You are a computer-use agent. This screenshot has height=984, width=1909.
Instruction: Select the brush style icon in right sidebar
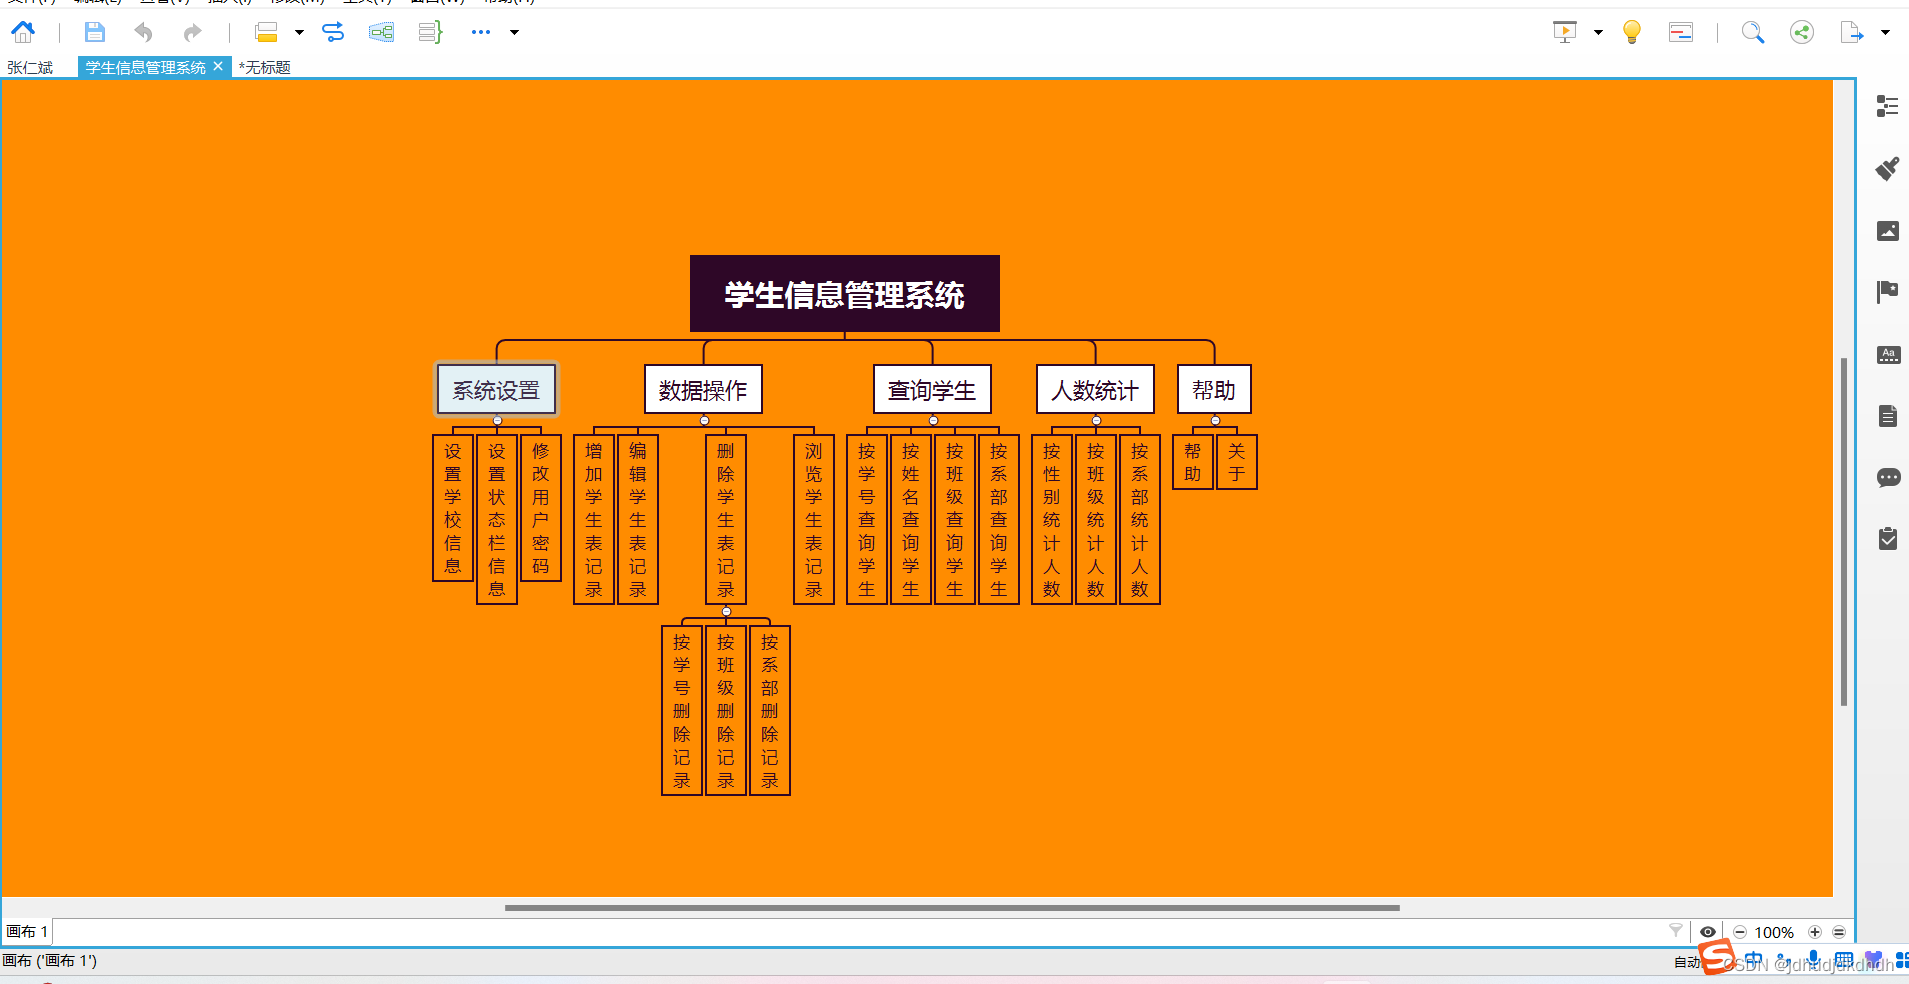coord(1888,169)
